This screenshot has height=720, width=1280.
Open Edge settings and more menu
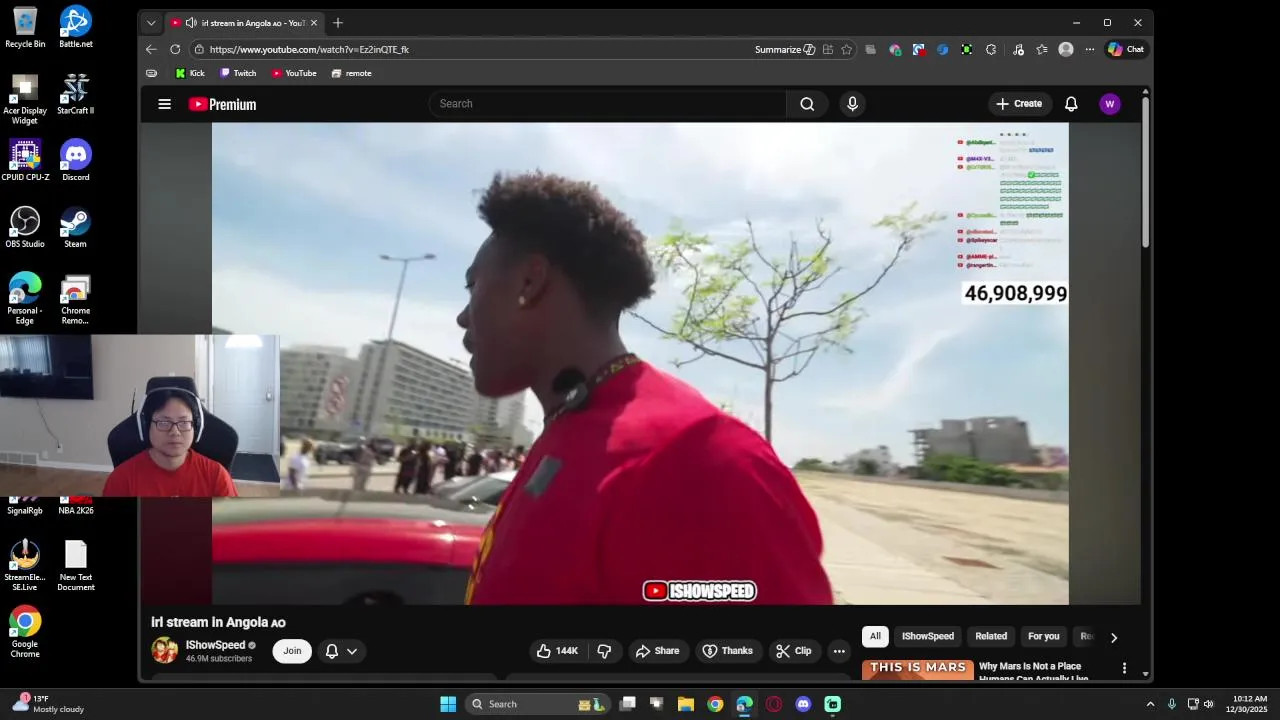[1090, 49]
